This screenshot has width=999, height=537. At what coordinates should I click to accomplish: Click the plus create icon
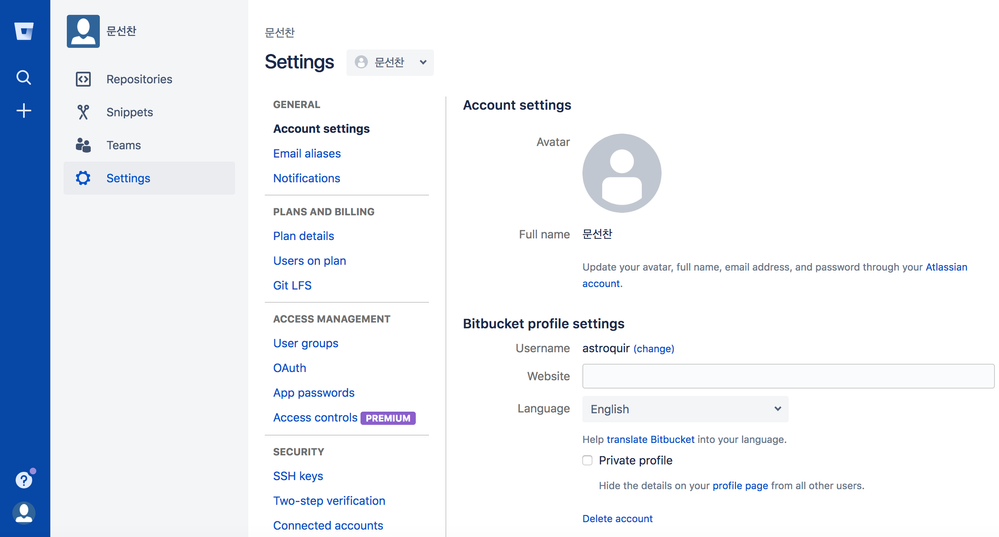[24, 111]
